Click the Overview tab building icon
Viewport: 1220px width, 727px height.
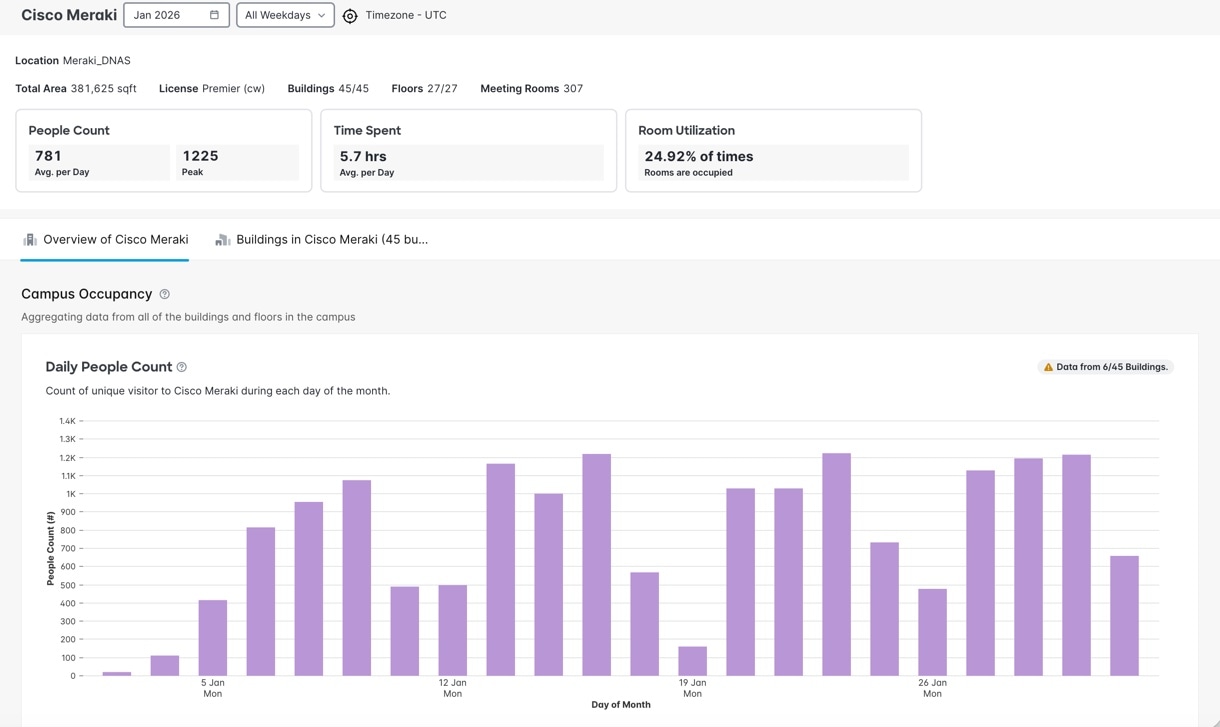(x=30, y=240)
